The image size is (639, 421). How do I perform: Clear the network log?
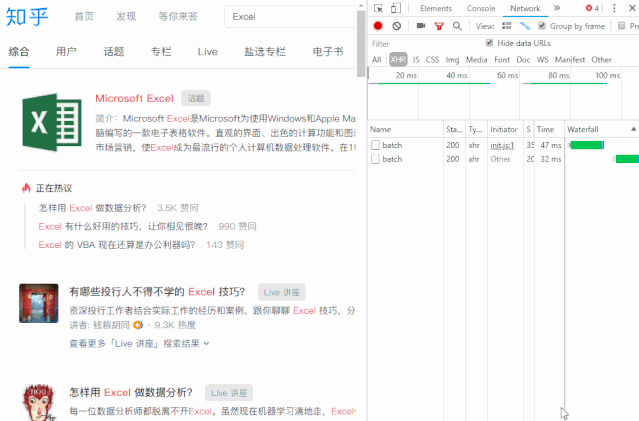click(397, 26)
